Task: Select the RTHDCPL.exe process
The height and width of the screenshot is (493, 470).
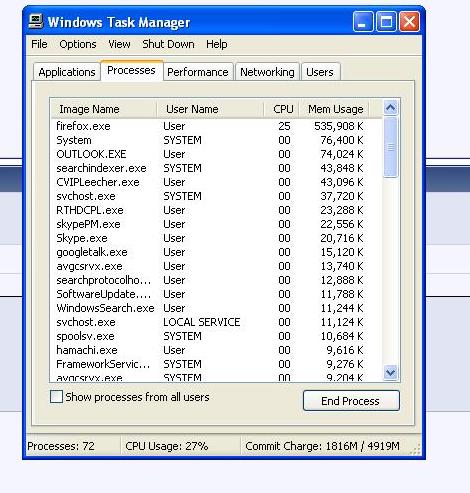Action: [216, 210]
